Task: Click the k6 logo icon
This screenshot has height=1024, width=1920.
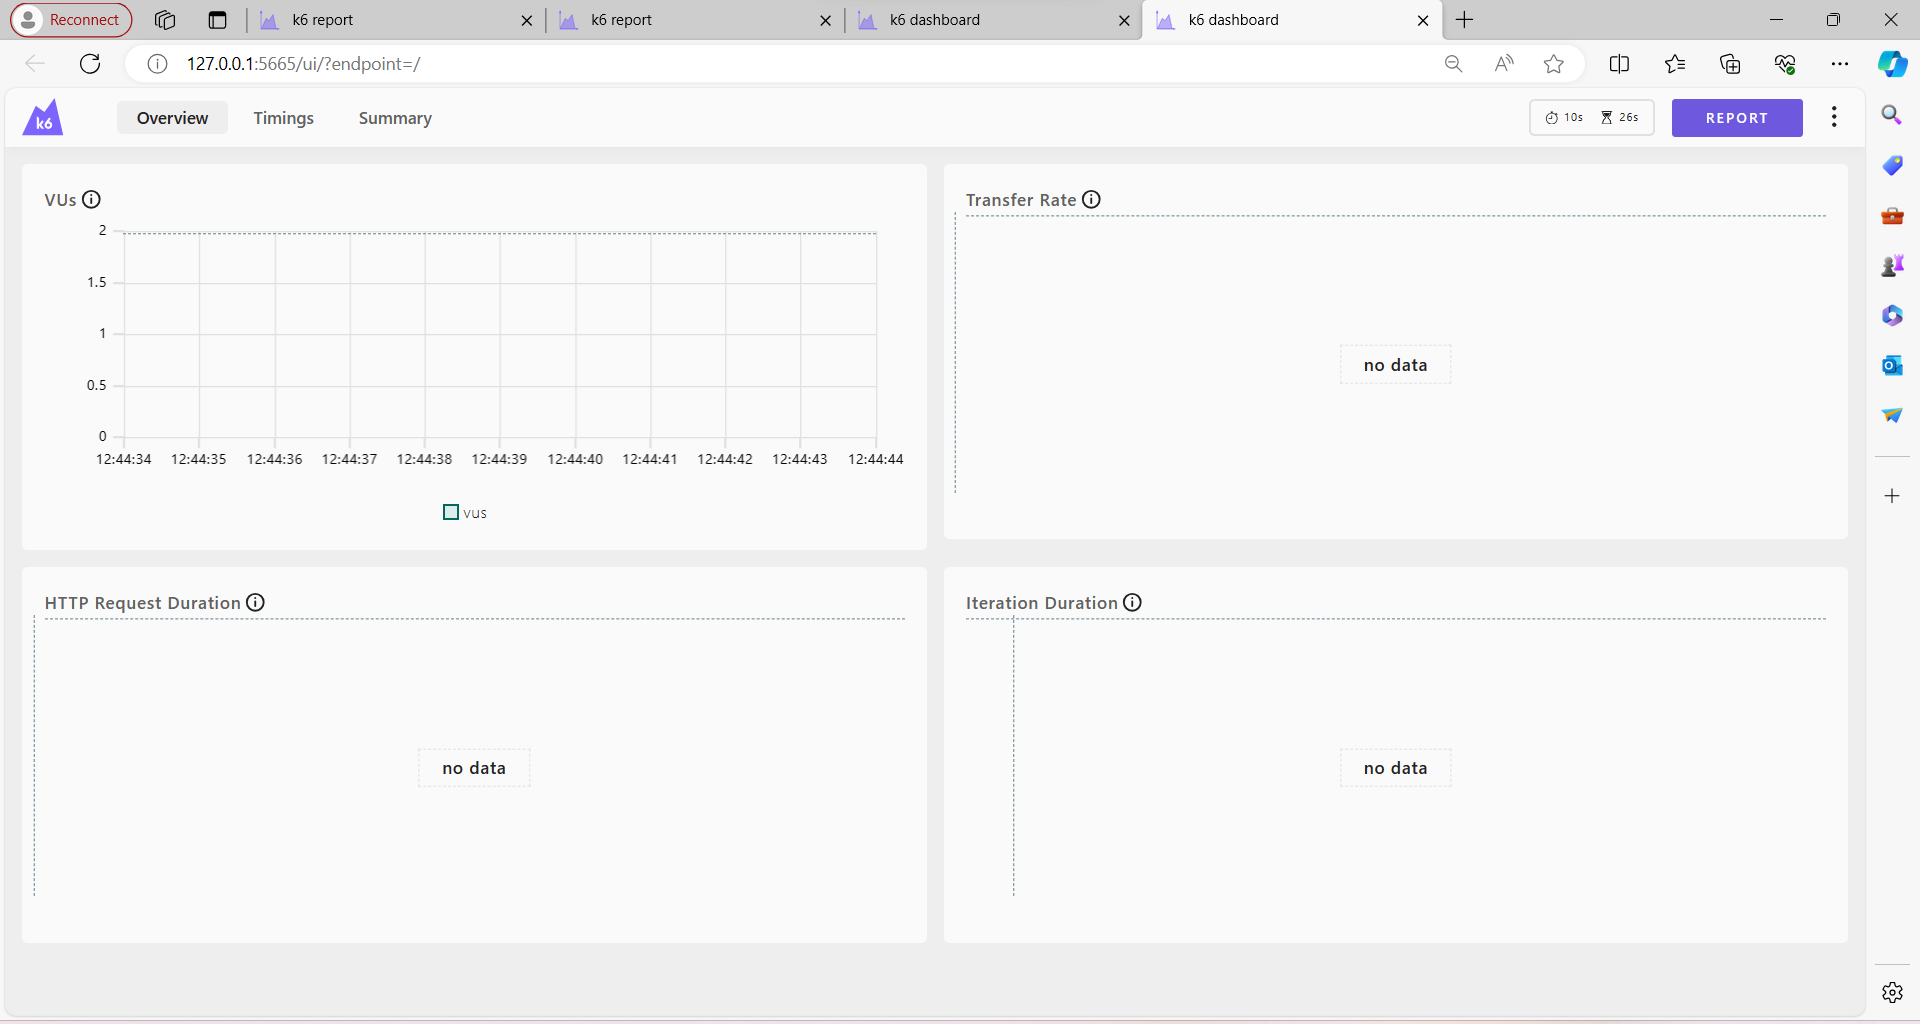Action: click(x=43, y=117)
